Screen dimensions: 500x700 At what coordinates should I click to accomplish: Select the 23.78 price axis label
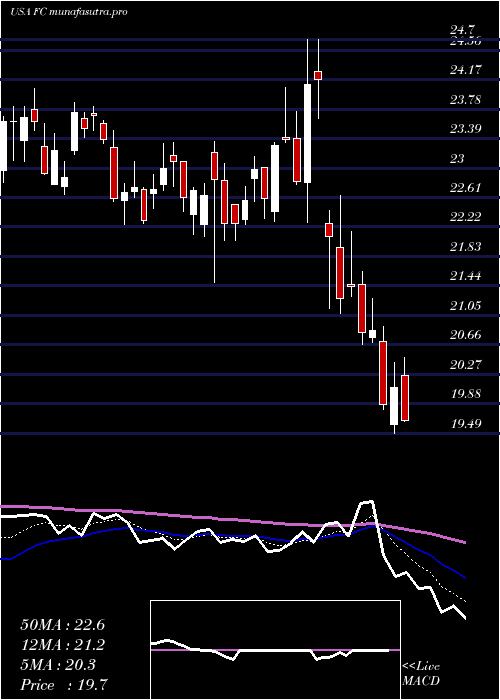tap(466, 99)
